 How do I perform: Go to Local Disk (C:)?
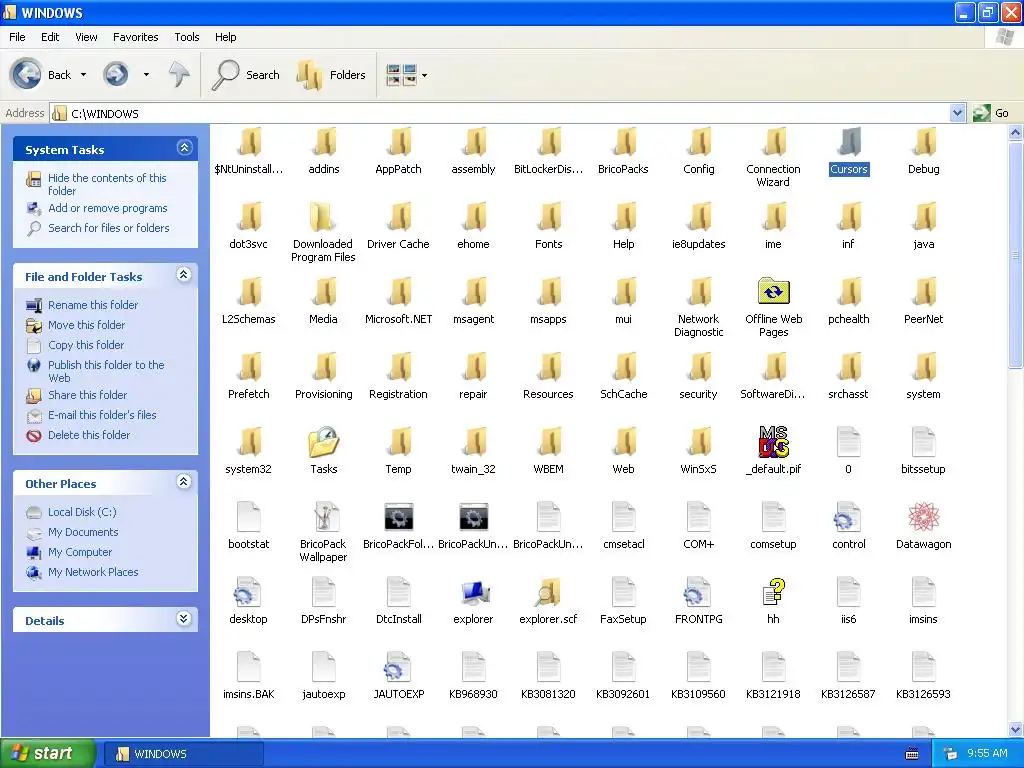tap(82, 512)
